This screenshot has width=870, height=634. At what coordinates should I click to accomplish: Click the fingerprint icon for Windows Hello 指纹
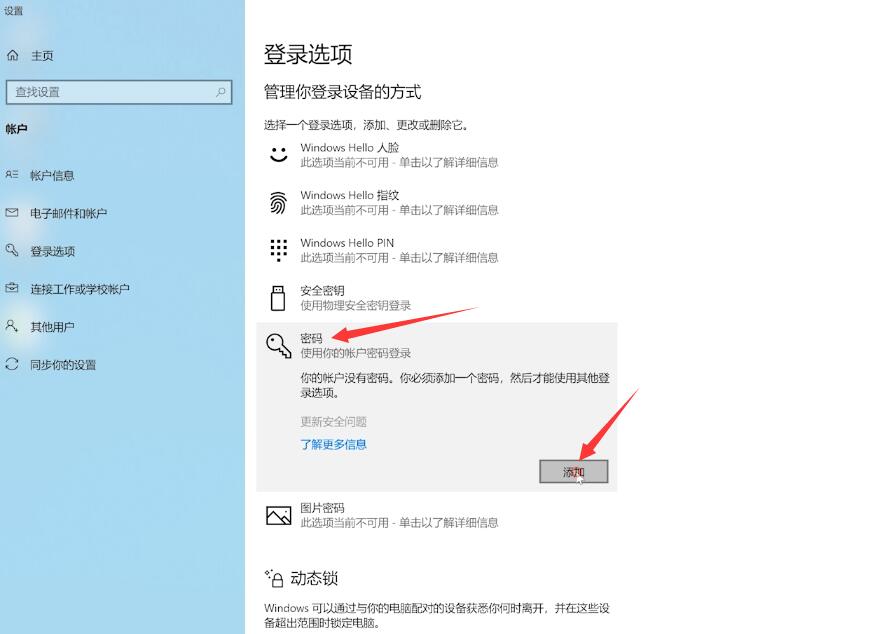[279, 202]
